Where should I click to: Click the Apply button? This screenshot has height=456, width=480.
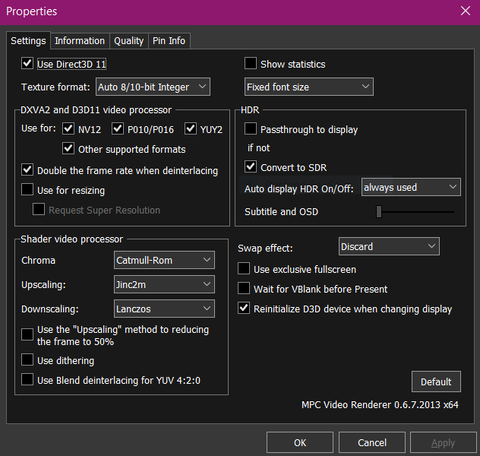tap(443, 443)
